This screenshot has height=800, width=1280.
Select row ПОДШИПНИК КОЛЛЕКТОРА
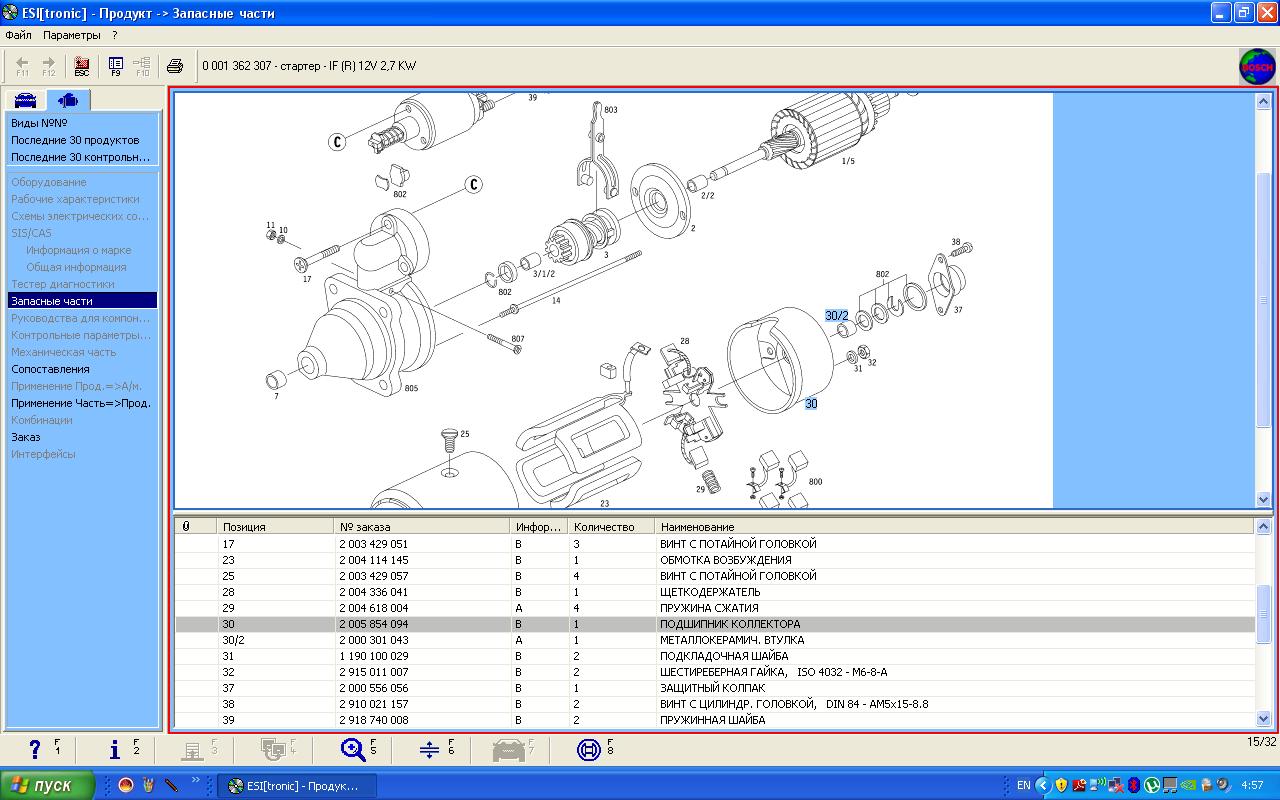click(x=715, y=624)
